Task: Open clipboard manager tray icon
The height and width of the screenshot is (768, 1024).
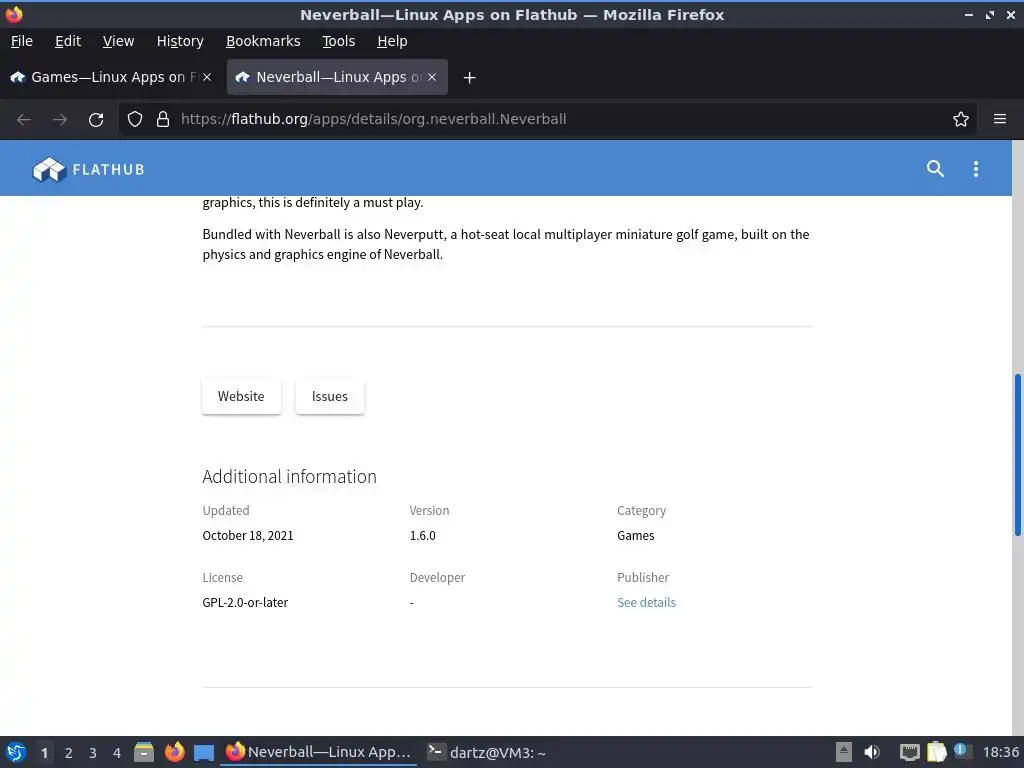Action: (x=936, y=752)
